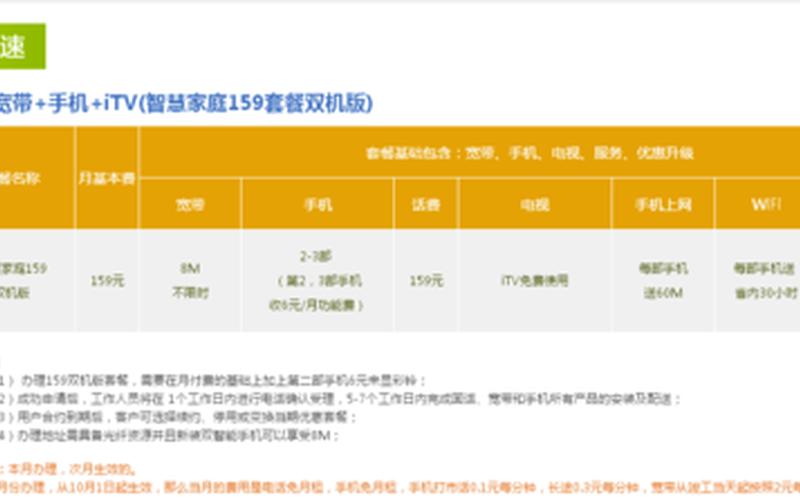Viewport: 800px width, 500px height.
Task: Select the '月基本费' column header
Action: [107, 178]
